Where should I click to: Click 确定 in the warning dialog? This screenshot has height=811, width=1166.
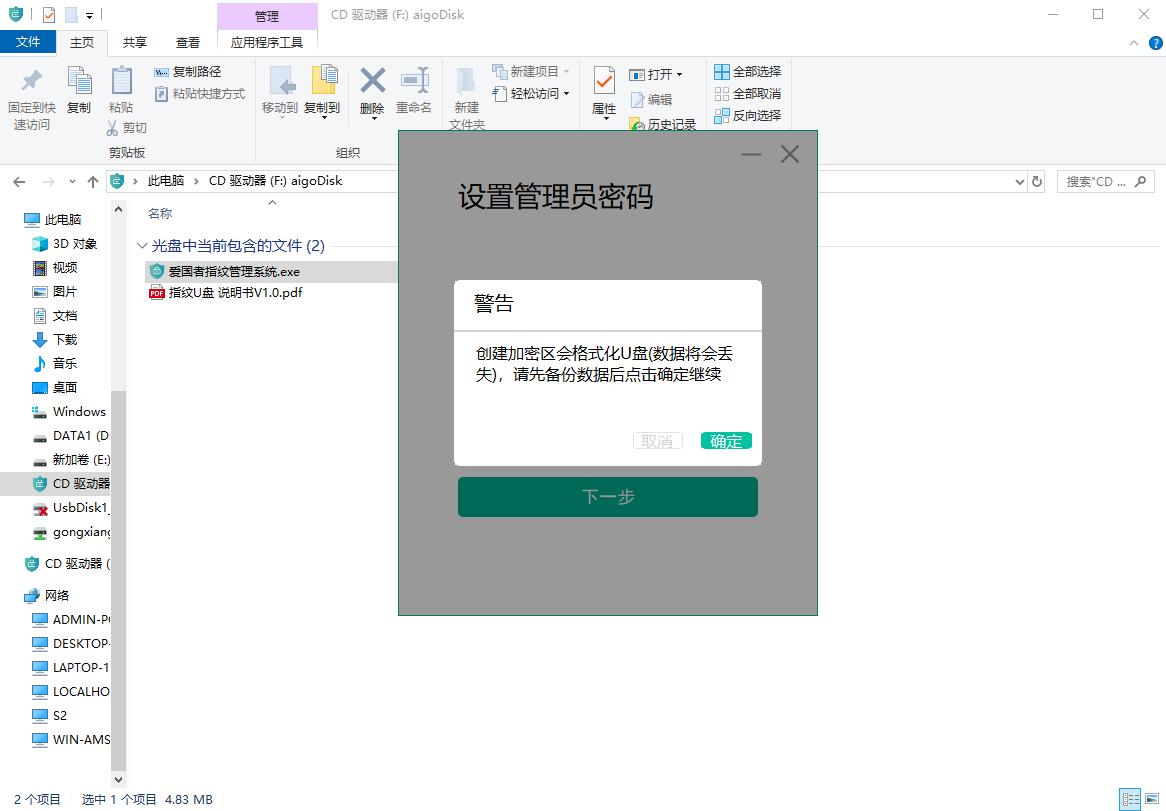pos(725,440)
